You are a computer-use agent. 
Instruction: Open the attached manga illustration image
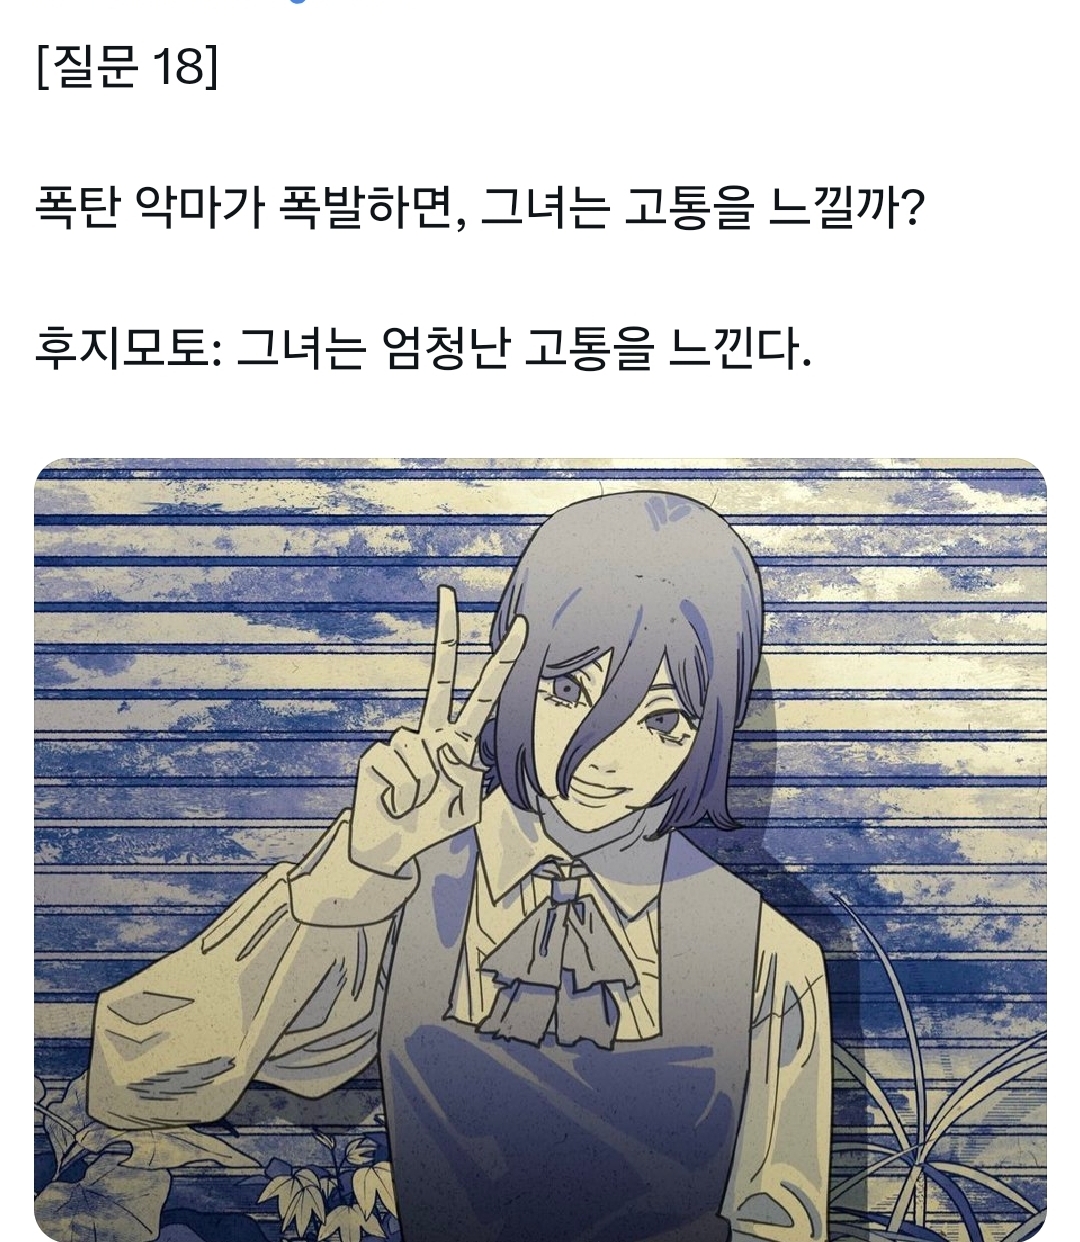pos(540,850)
